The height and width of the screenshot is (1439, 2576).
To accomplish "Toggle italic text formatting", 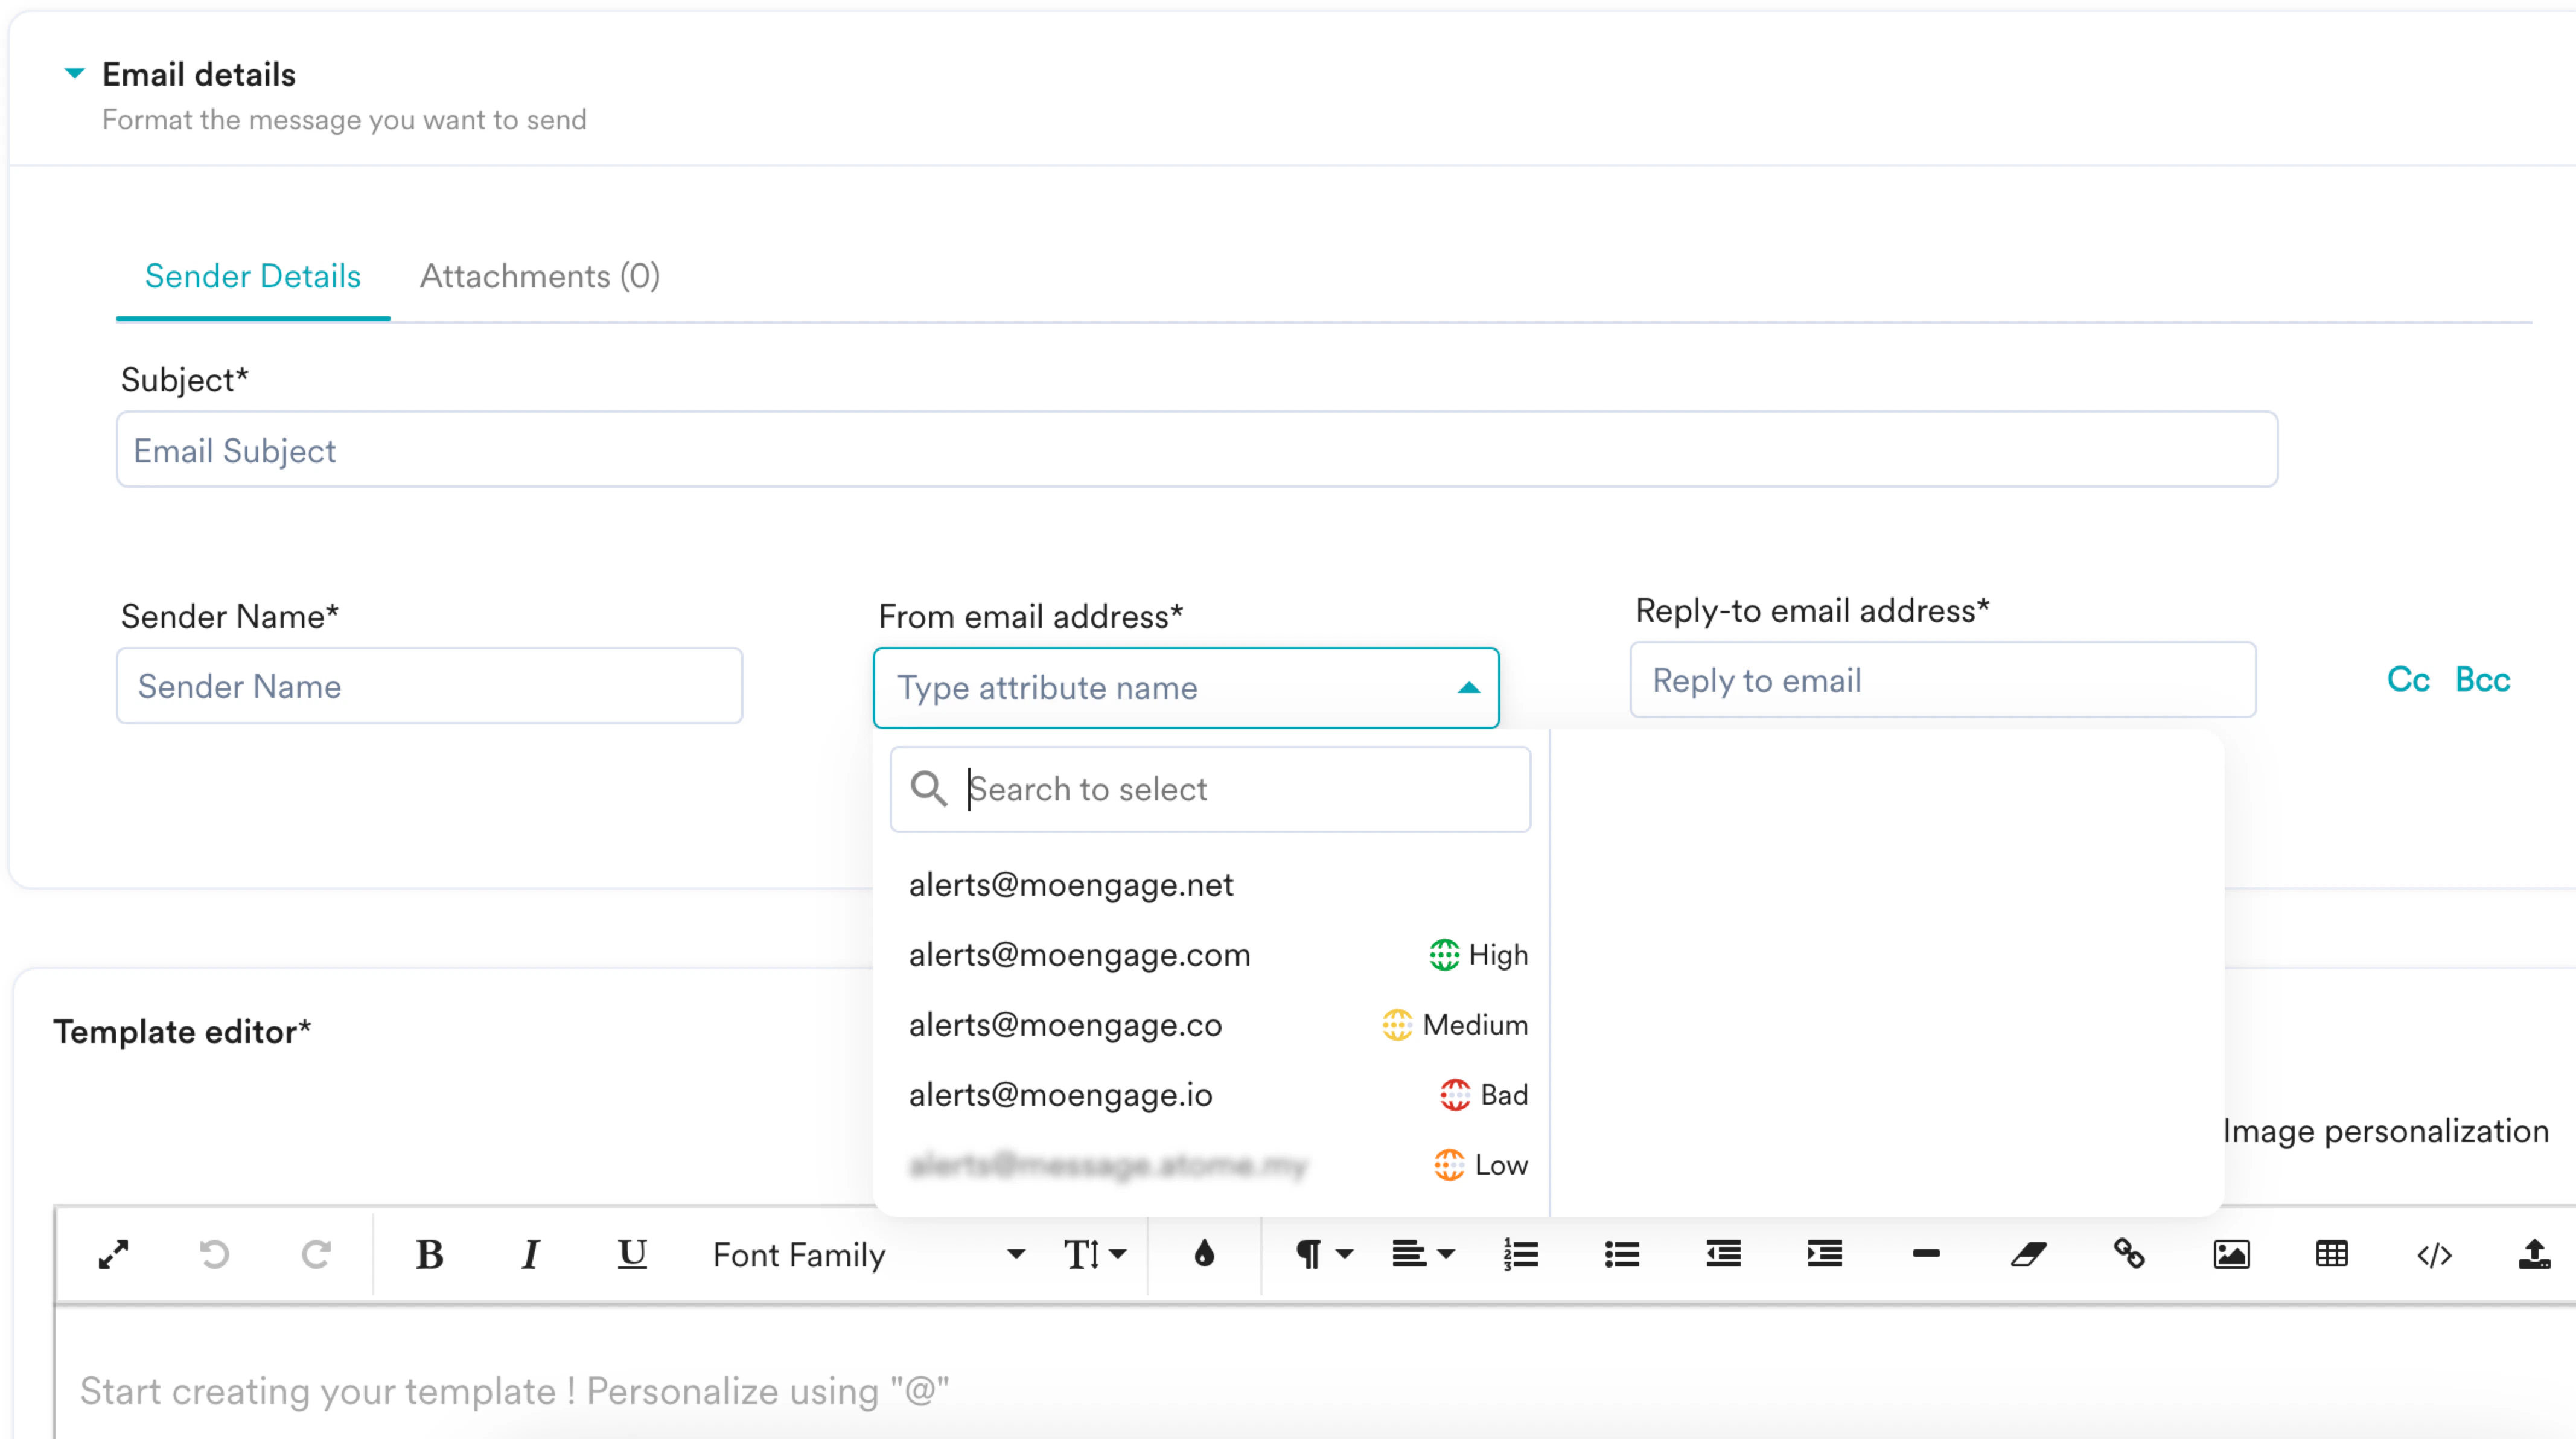I will (531, 1254).
